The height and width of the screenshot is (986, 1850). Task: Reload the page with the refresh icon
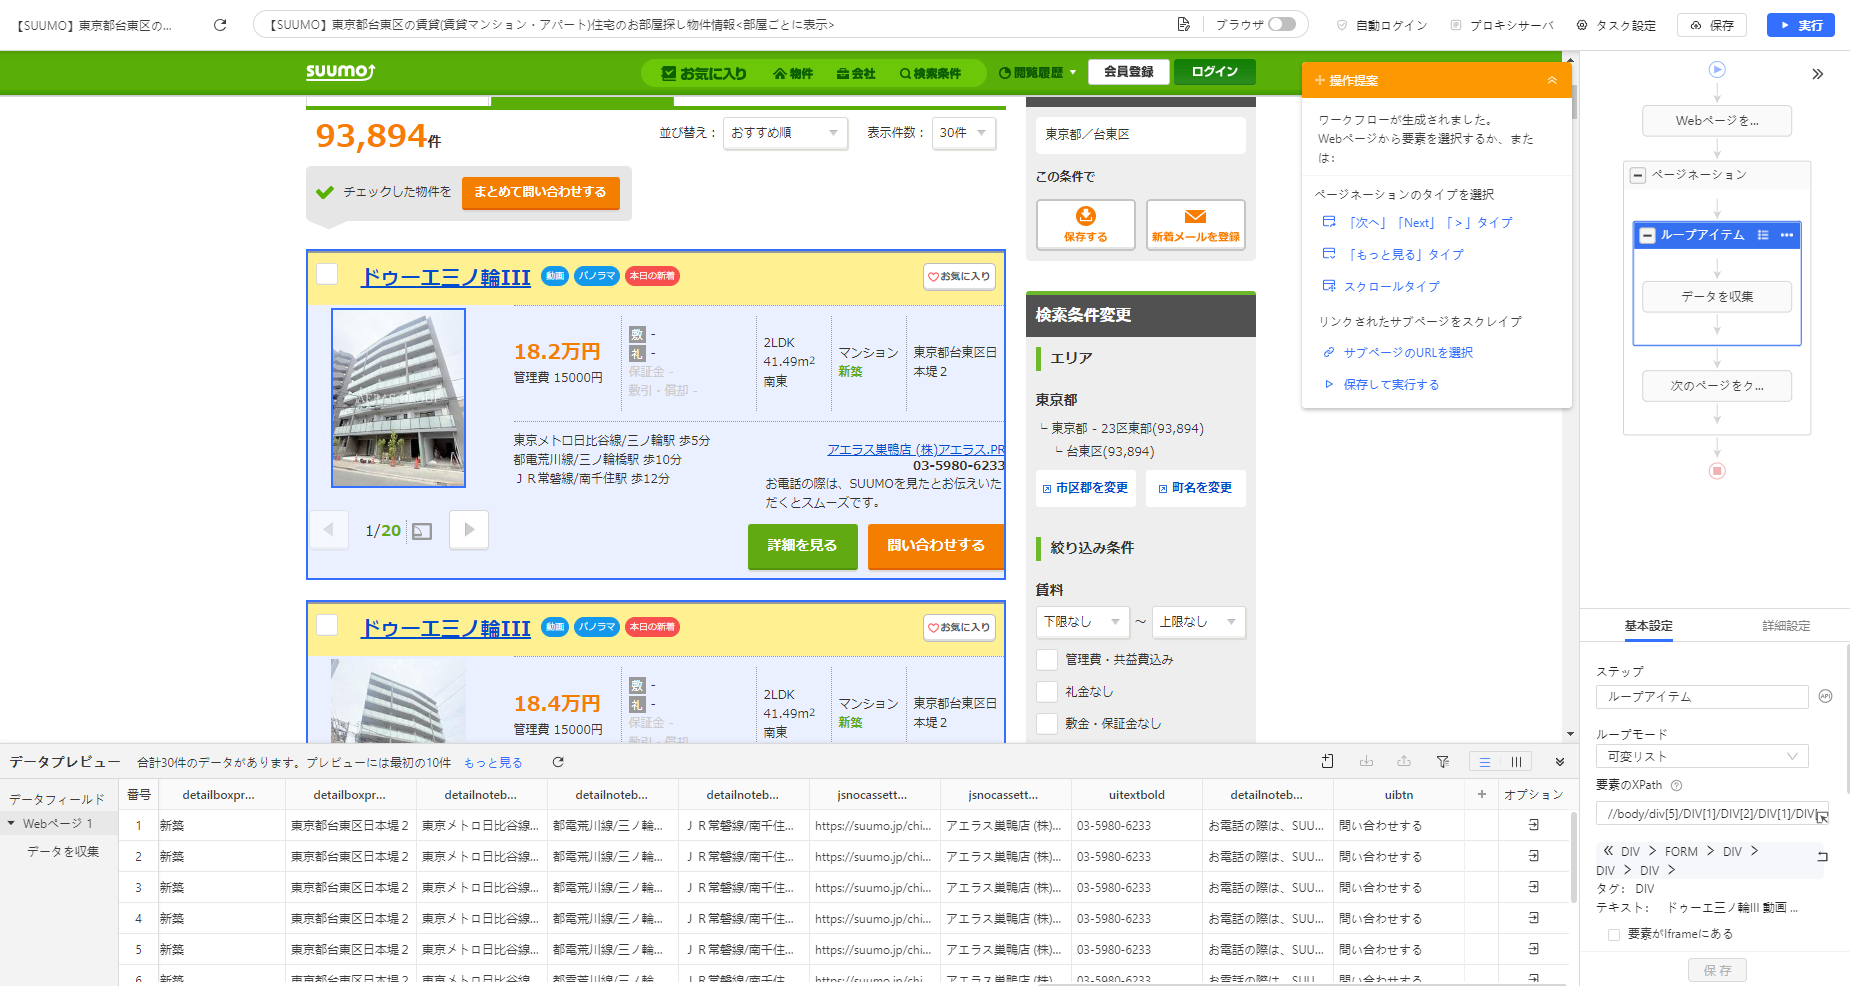coord(220,25)
